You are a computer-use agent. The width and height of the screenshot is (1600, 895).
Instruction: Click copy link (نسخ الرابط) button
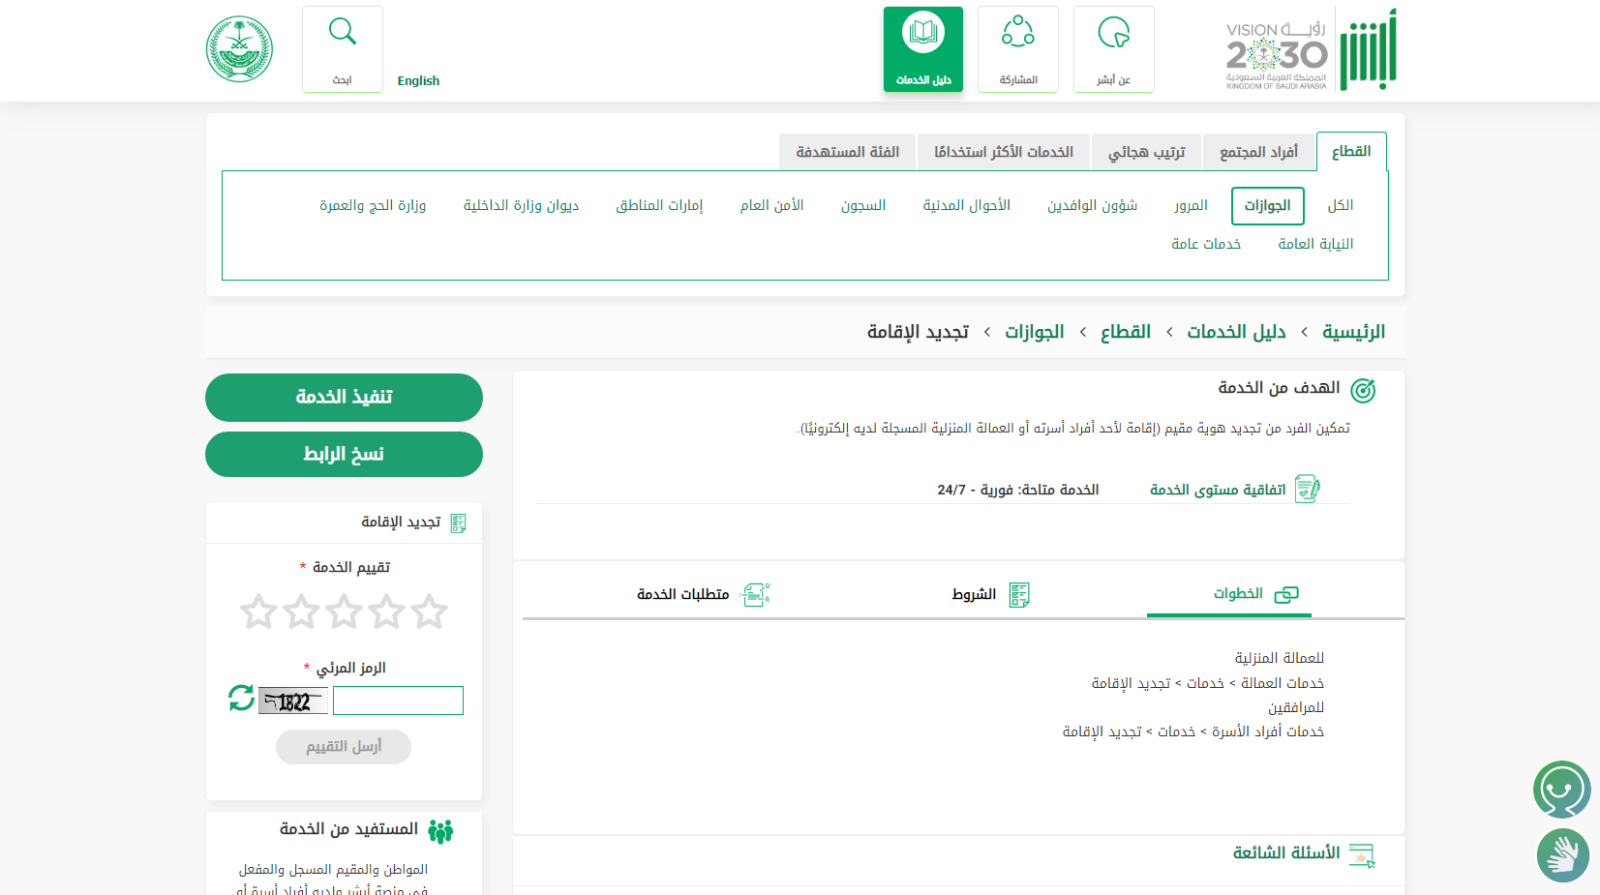344,454
